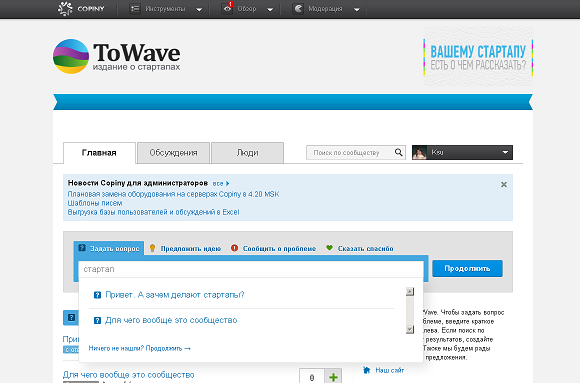Click the green heart thanks icon
The image size is (581, 384).
[329, 248]
